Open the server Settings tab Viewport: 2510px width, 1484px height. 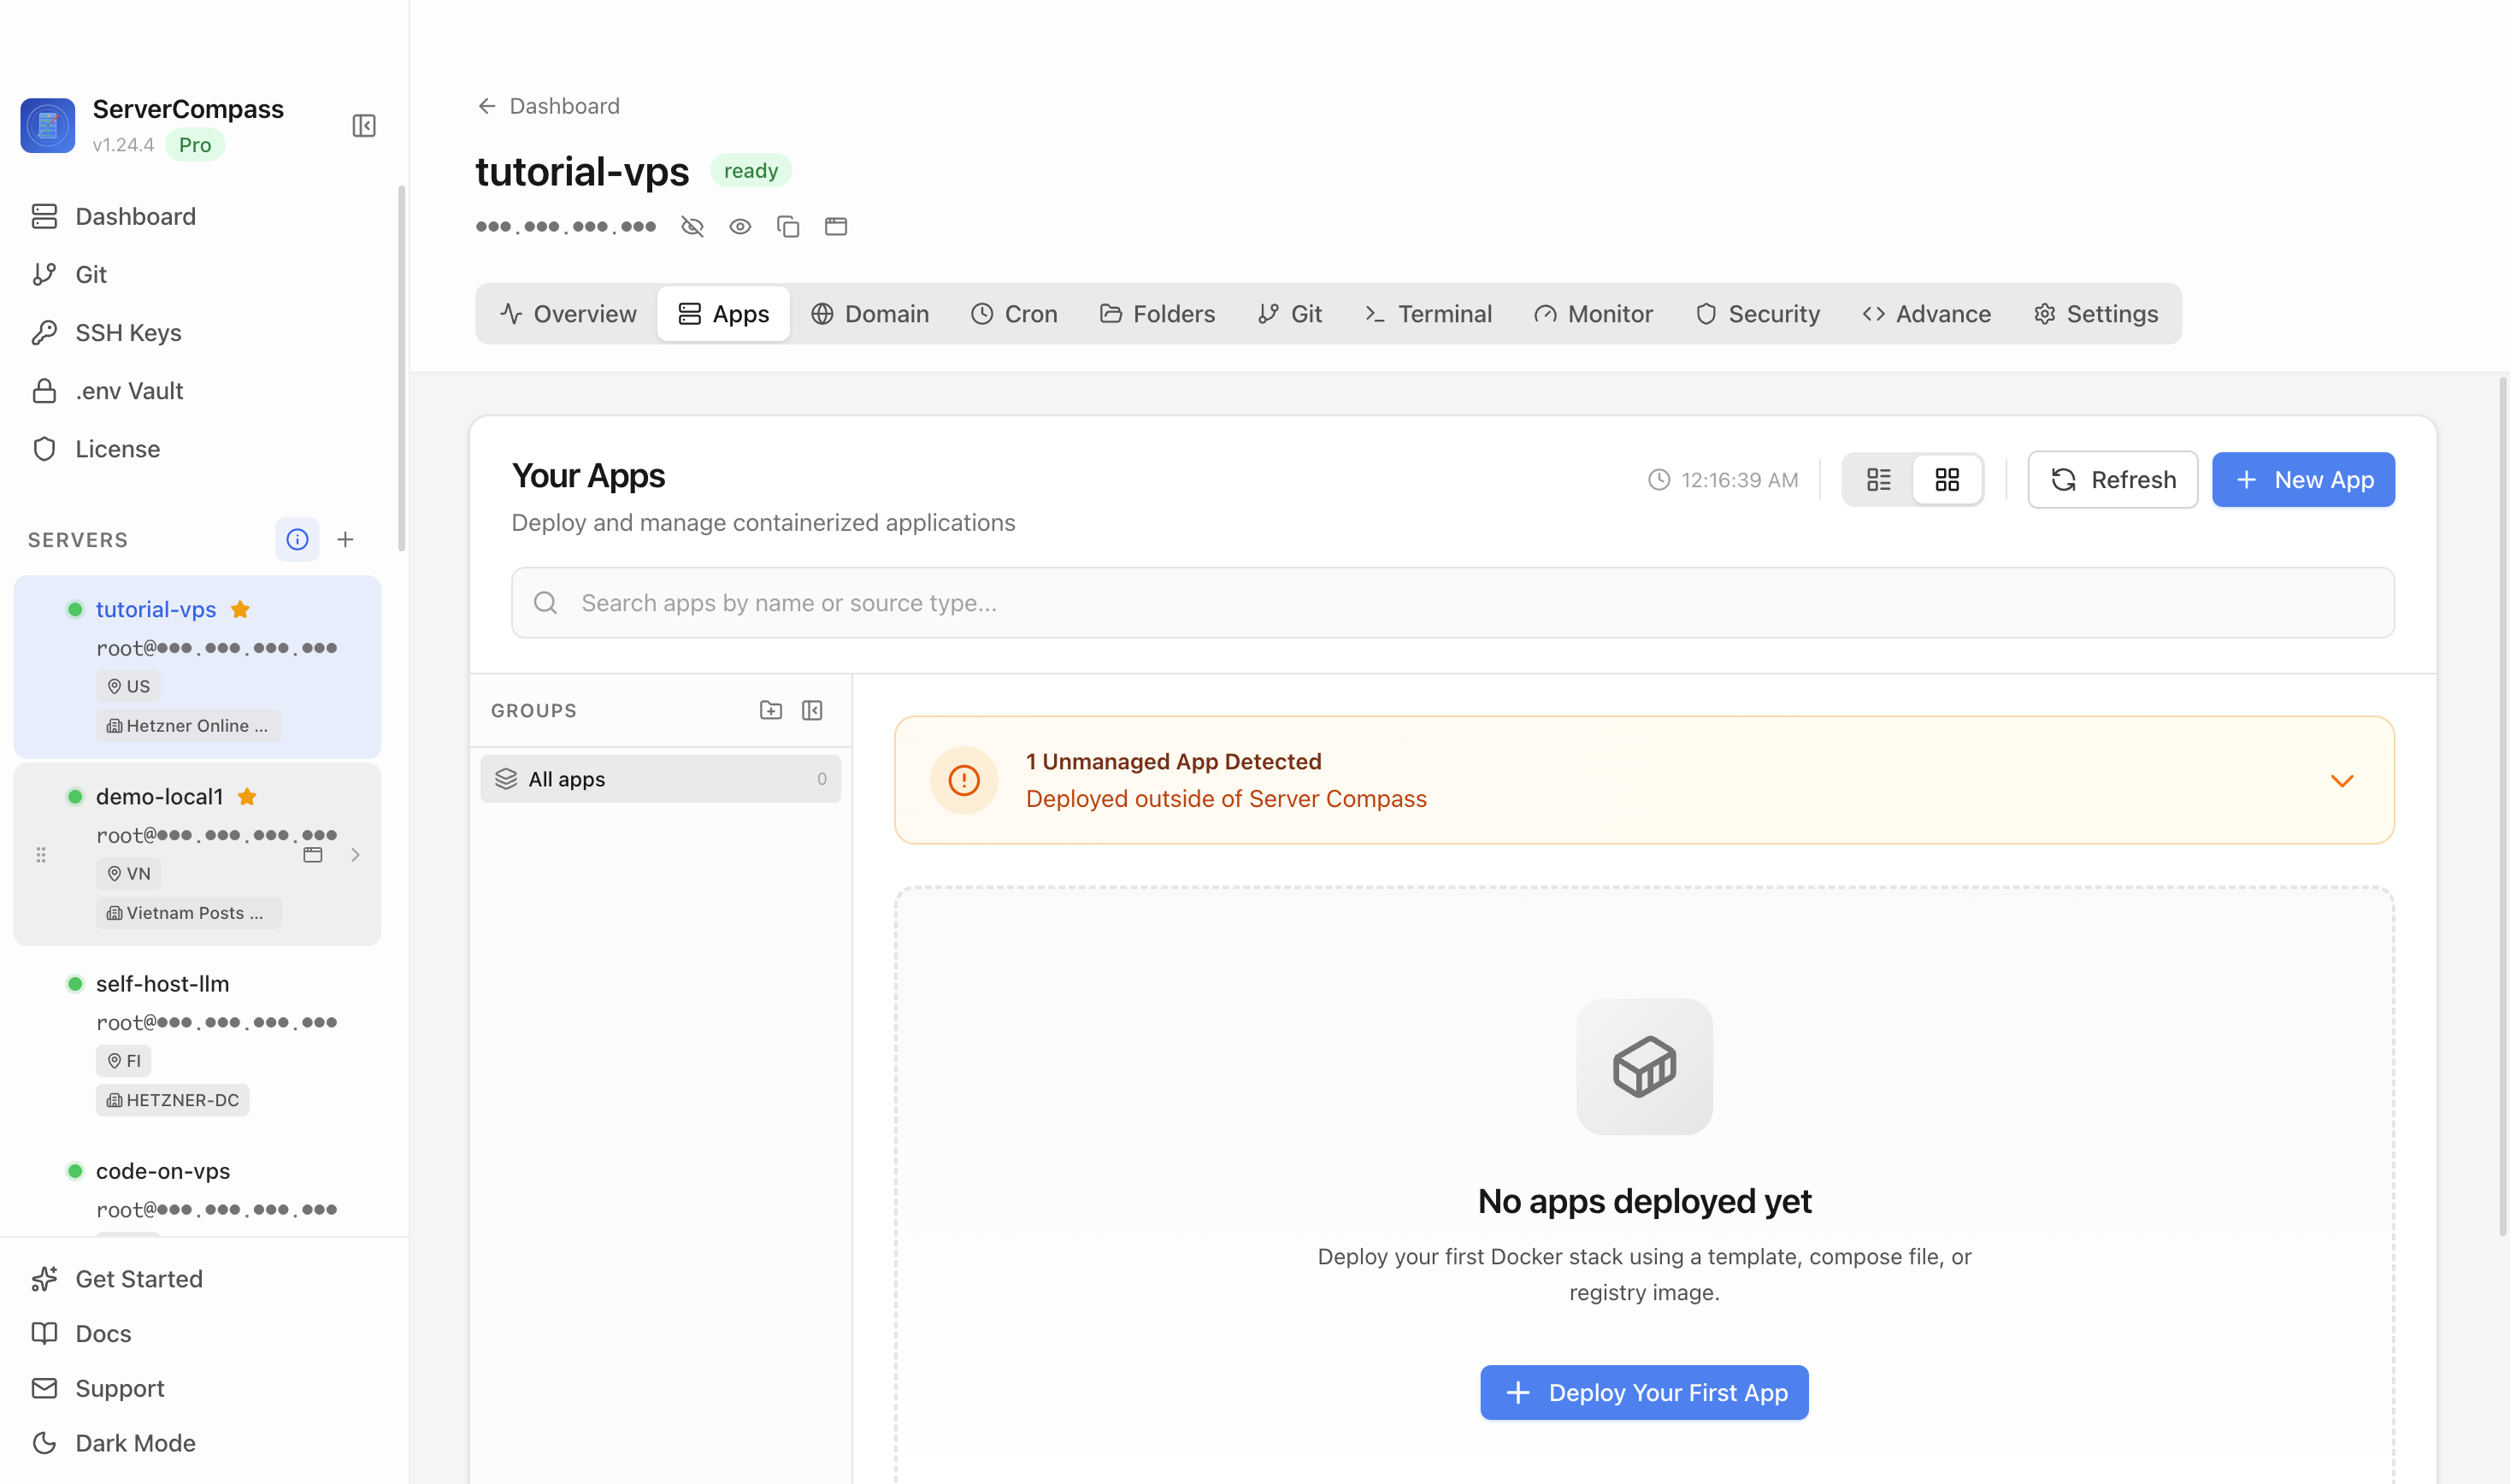pos(2096,314)
